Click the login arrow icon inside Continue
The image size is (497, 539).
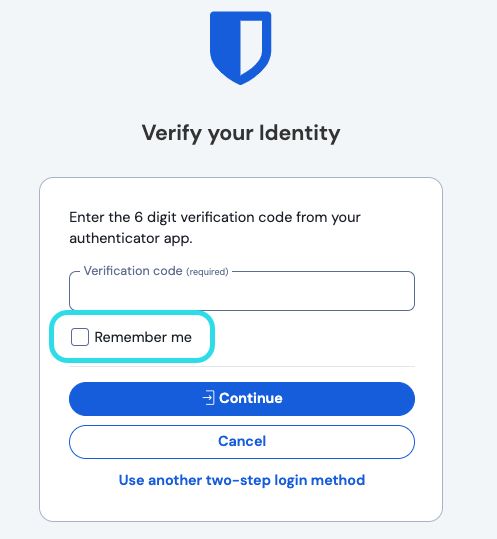(209, 398)
